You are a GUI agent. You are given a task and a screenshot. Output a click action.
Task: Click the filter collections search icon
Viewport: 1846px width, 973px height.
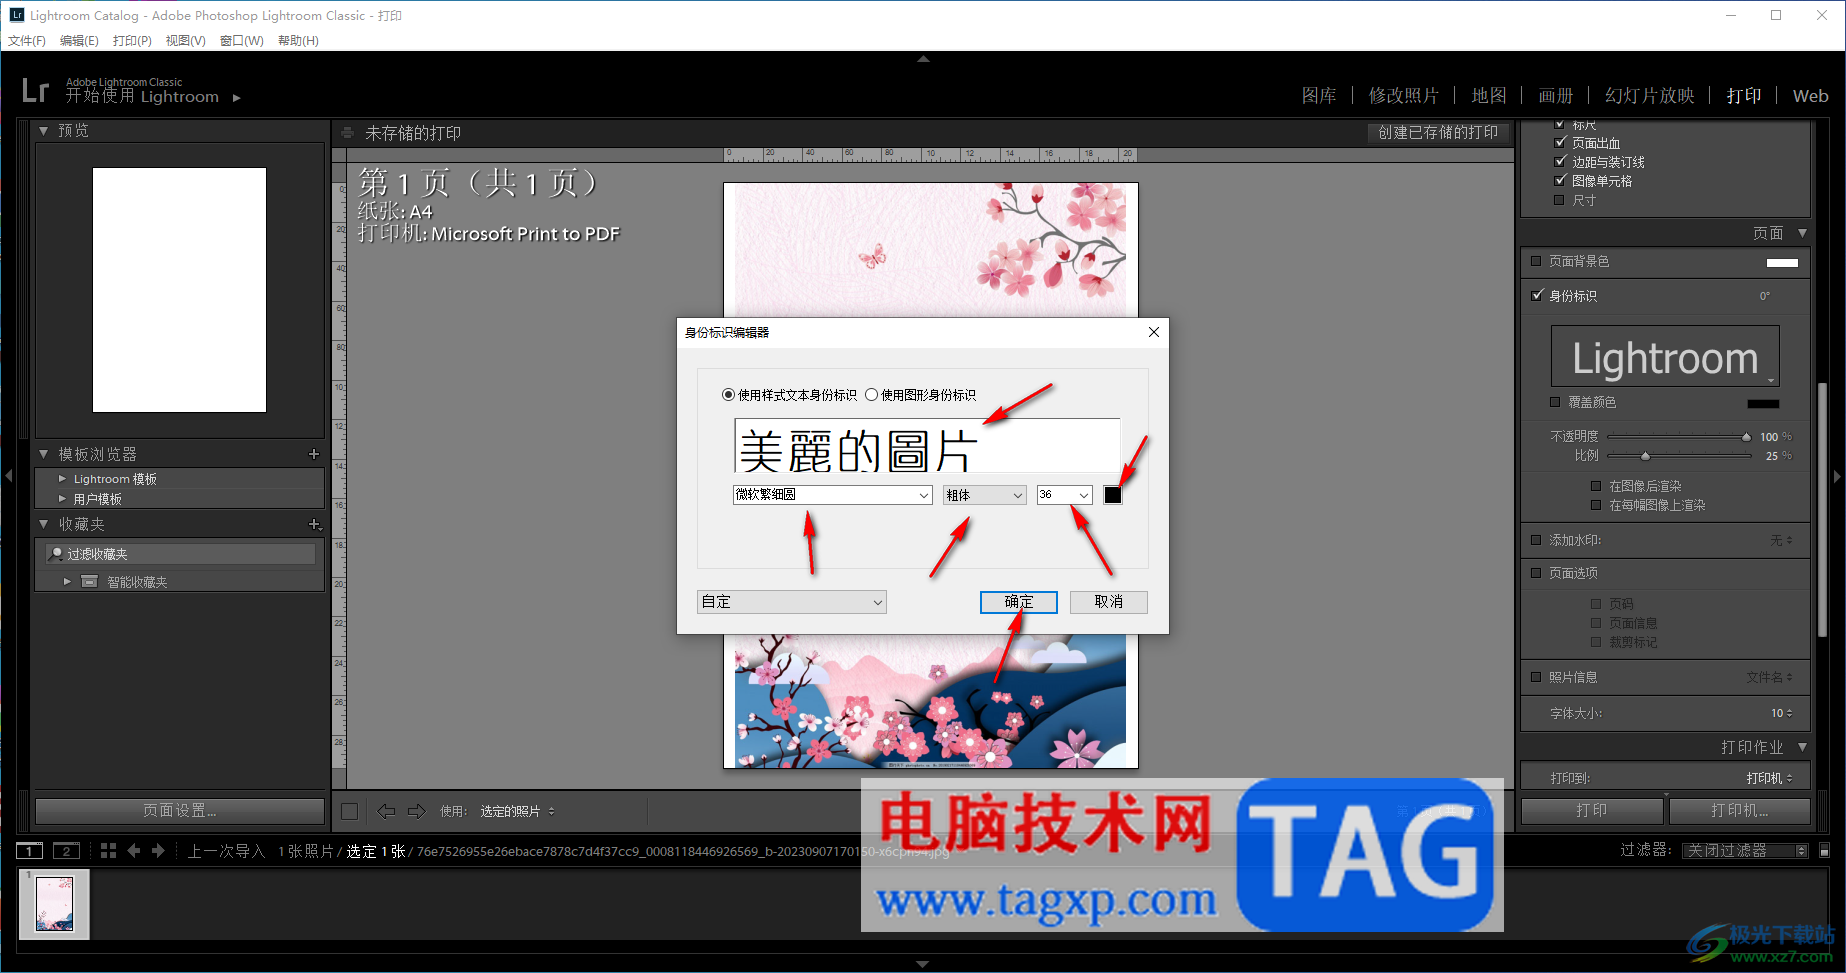[57, 554]
